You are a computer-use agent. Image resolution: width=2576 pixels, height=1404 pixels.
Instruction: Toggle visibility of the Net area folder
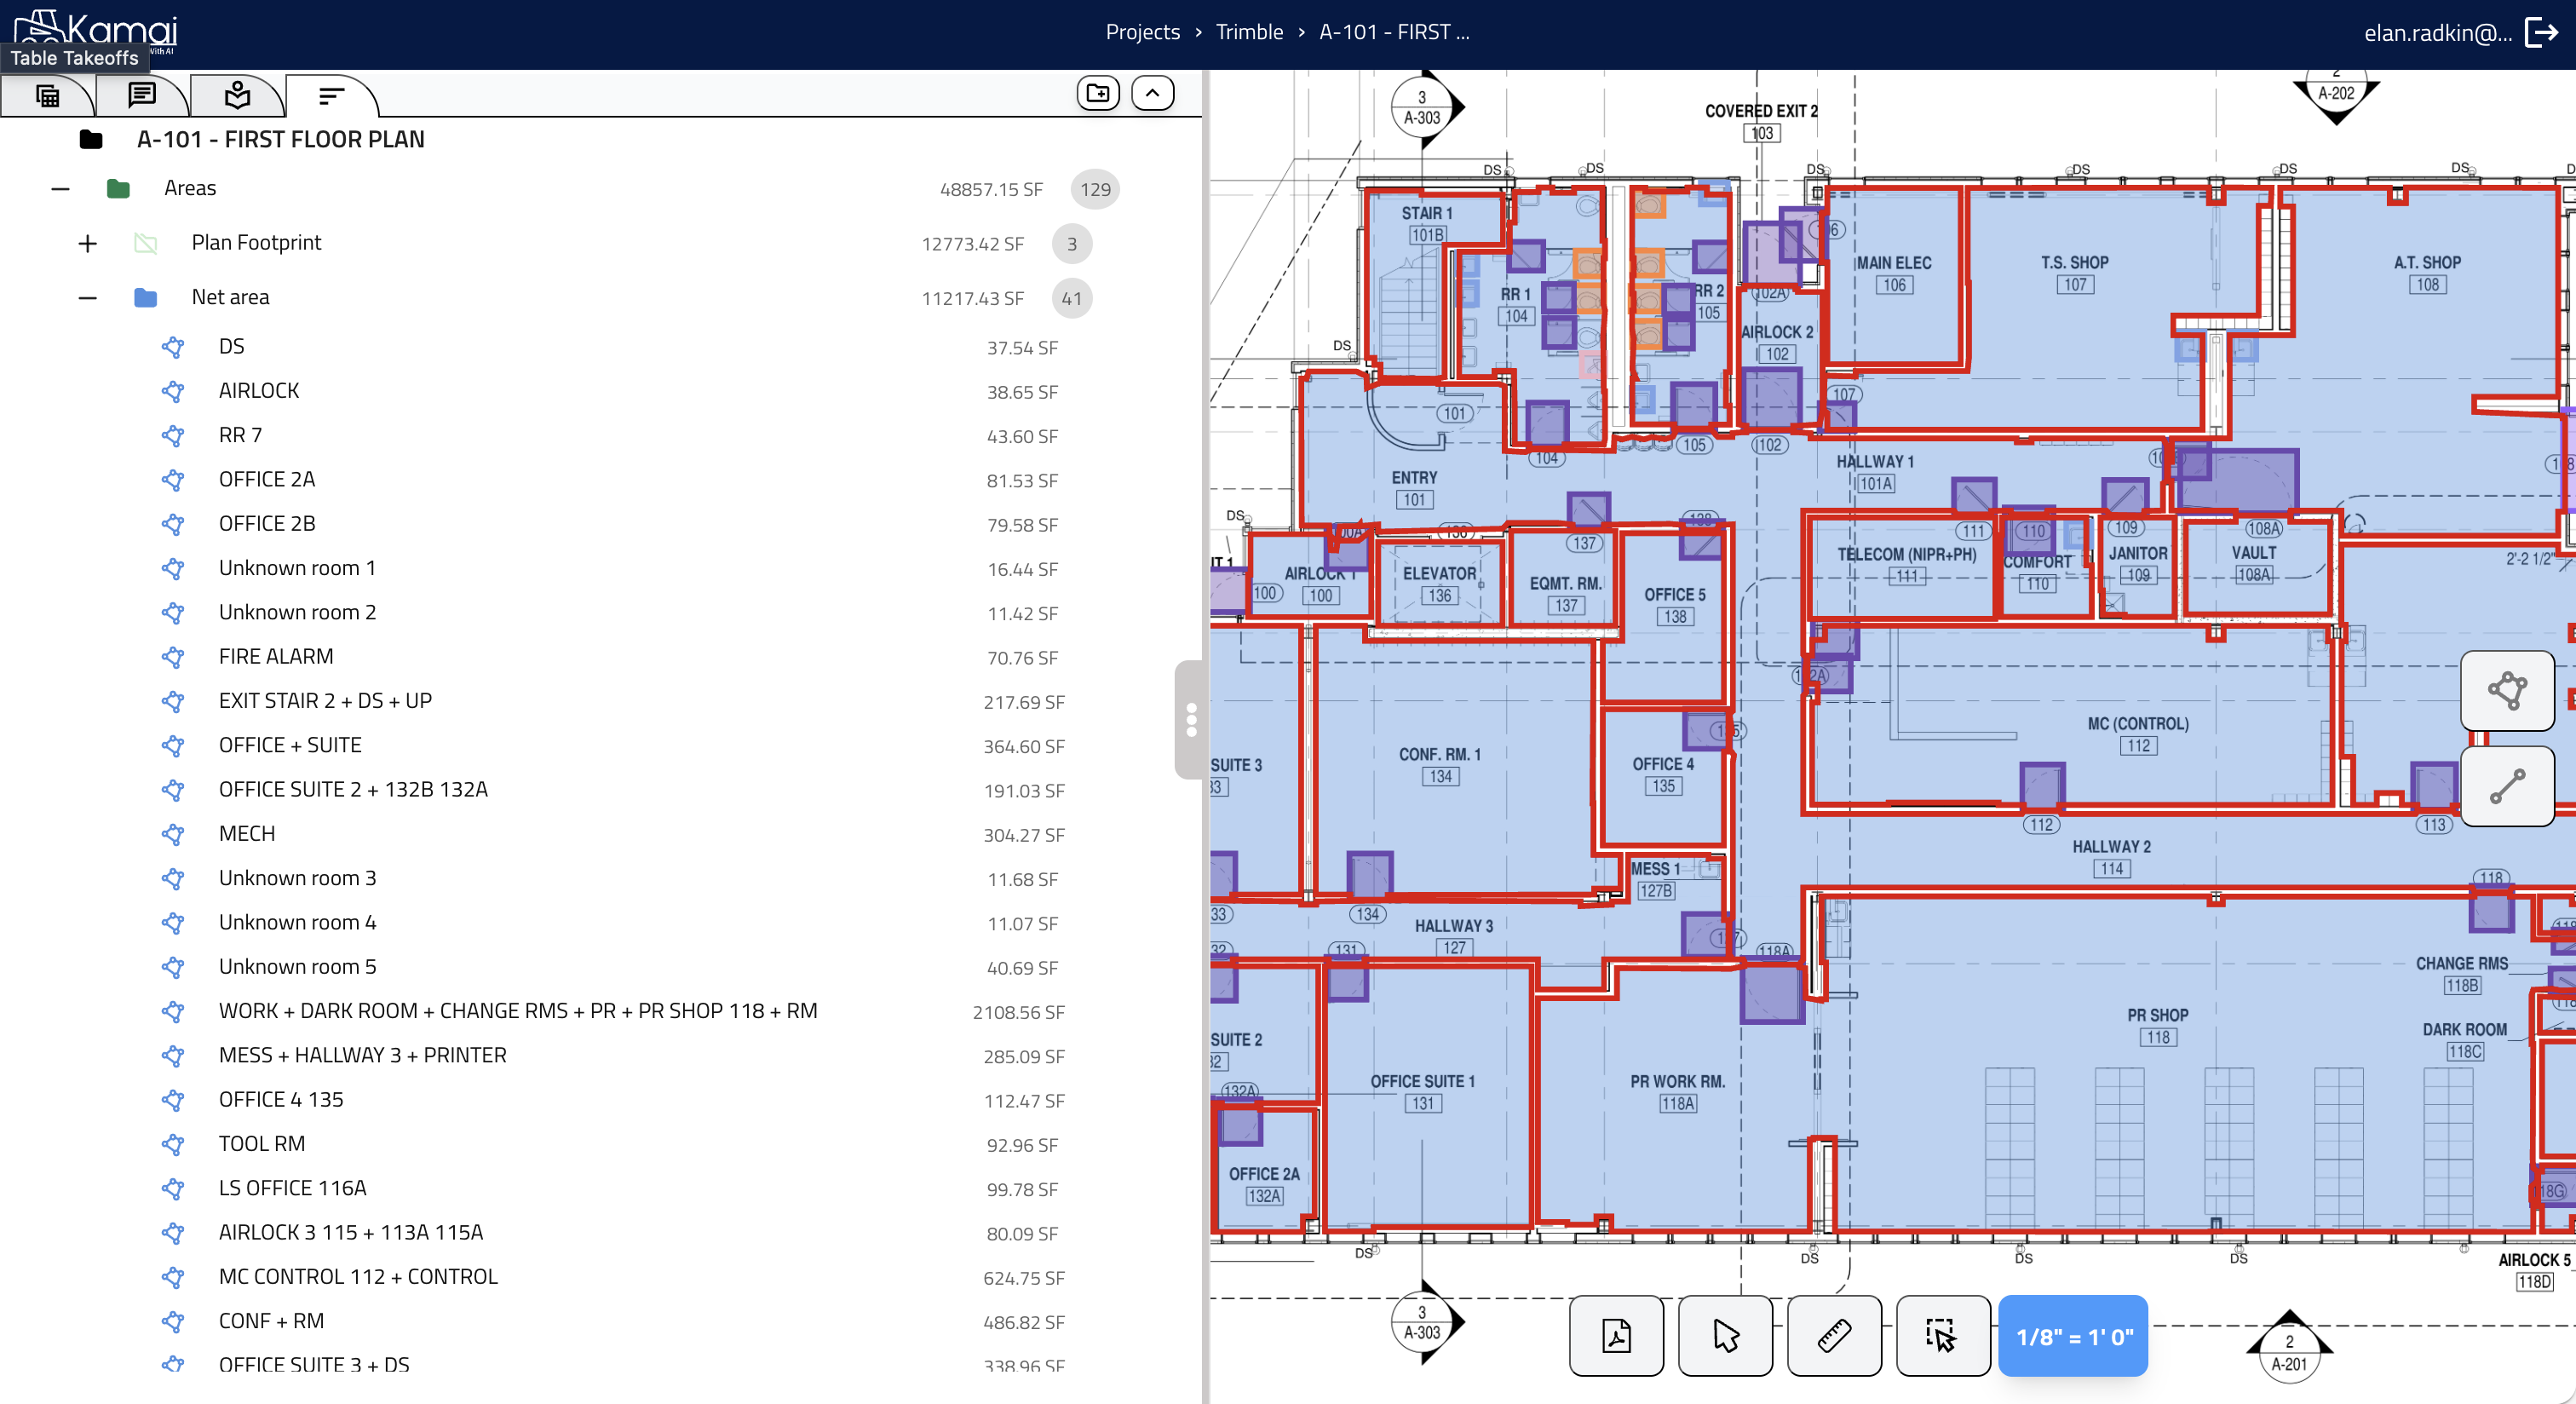click(146, 298)
